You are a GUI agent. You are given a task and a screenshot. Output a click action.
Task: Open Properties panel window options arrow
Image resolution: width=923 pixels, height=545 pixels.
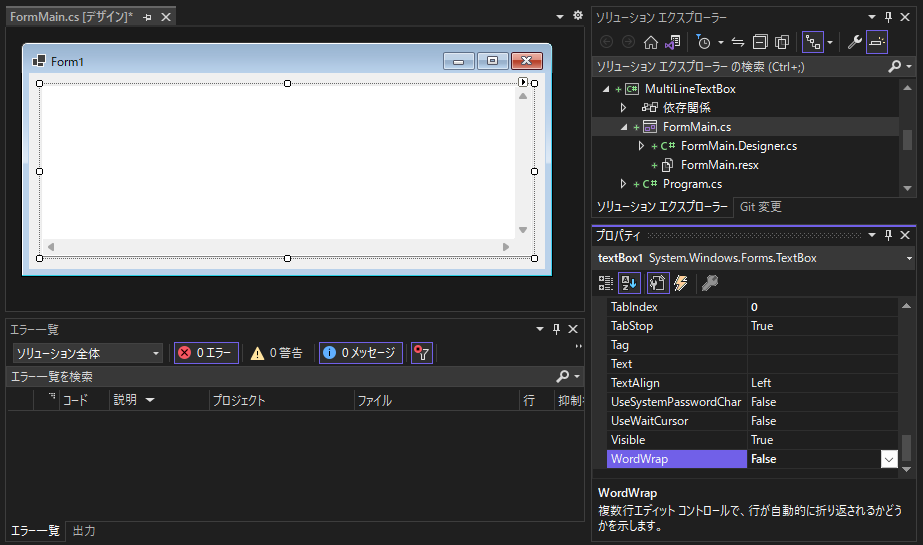pos(872,235)
